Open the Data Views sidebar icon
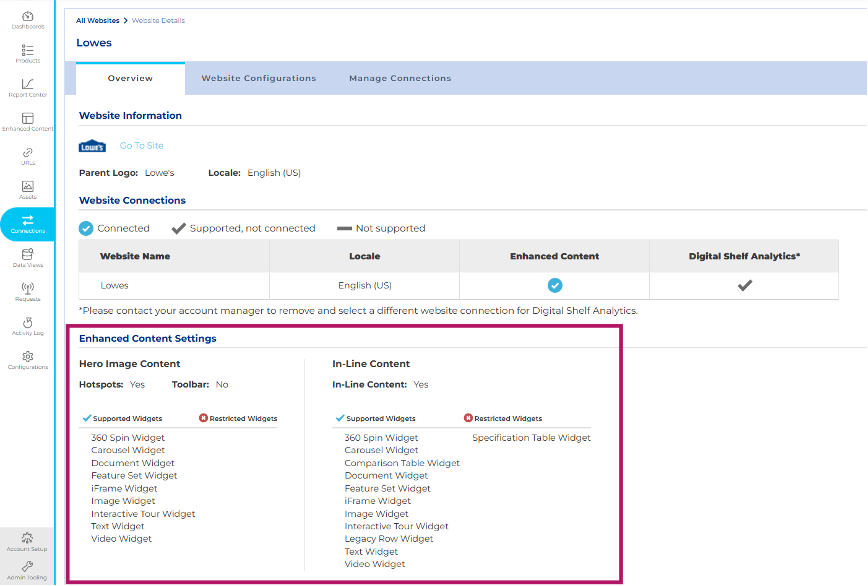868x586 pixels. [28, 255]
